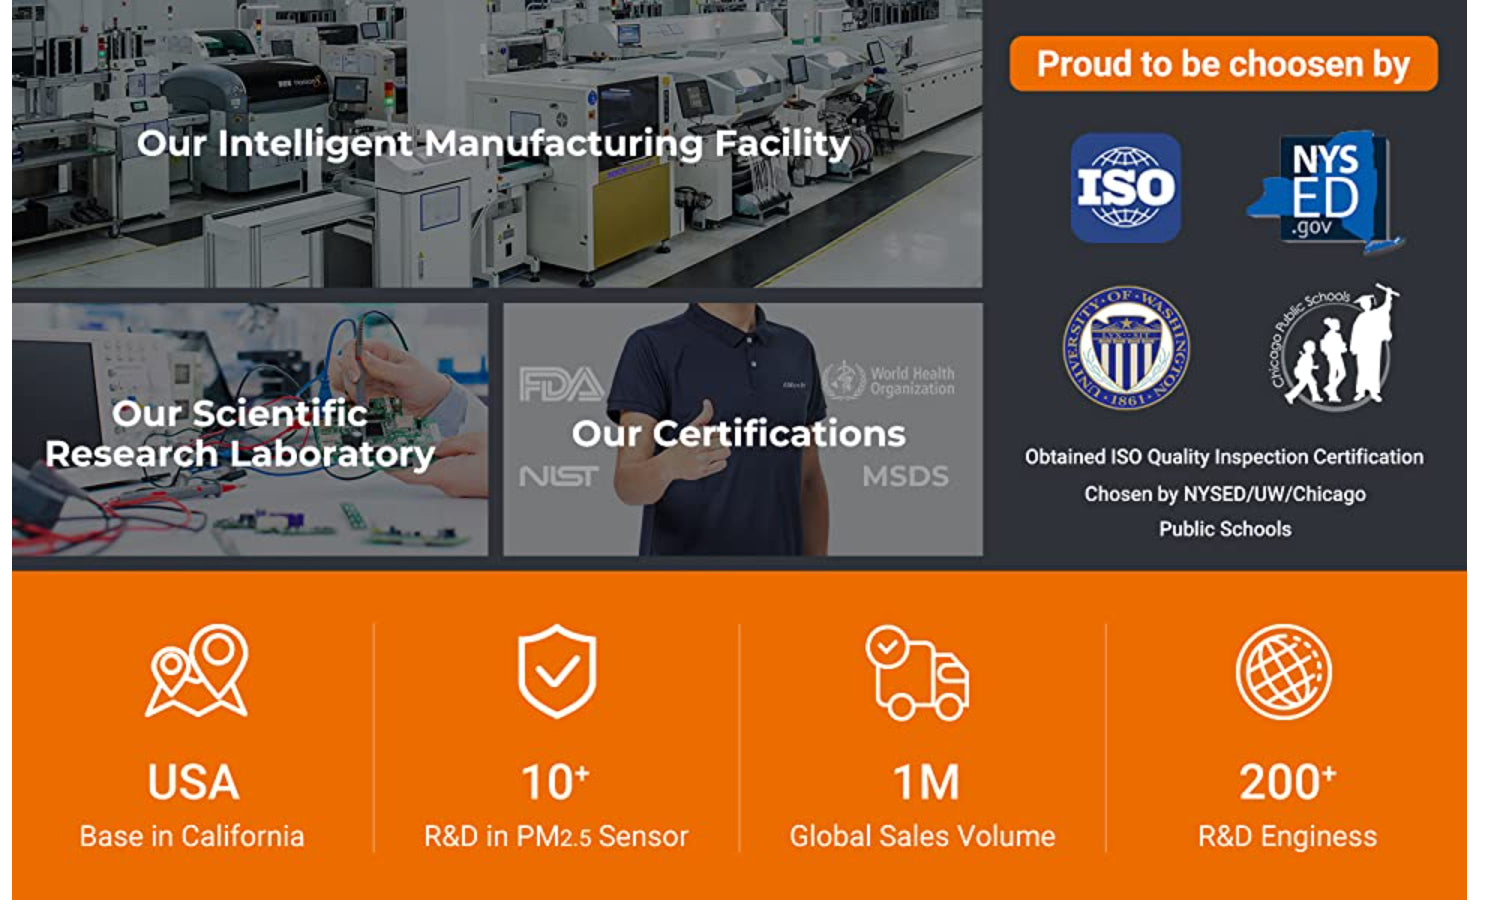Image resolution: width=1485 pixels, height=912 pixels.
Task: Click 'Our Certifications' heading
Action: pos(738,433)
